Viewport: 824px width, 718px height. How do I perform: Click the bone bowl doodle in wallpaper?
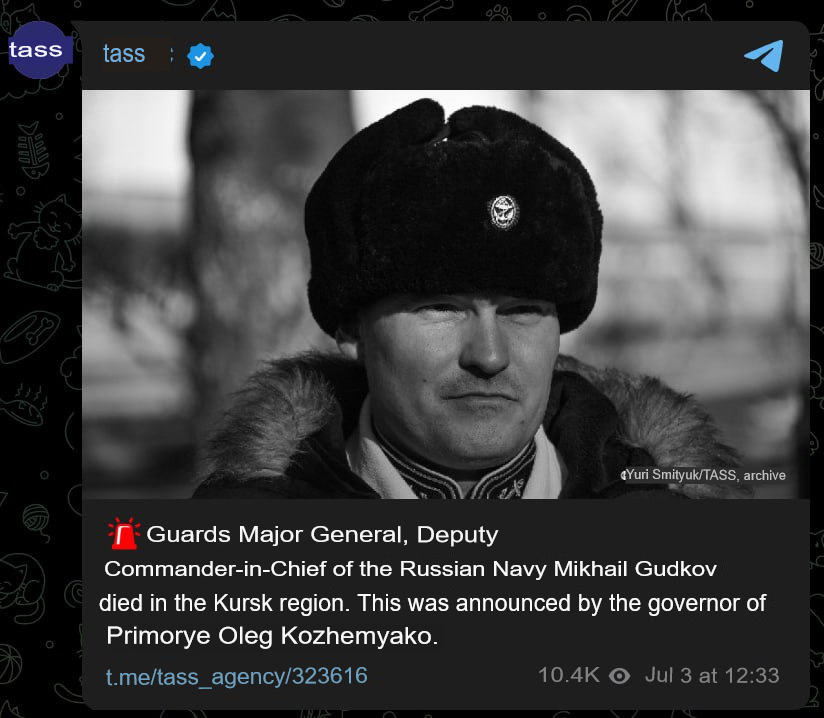coord(29,336)
